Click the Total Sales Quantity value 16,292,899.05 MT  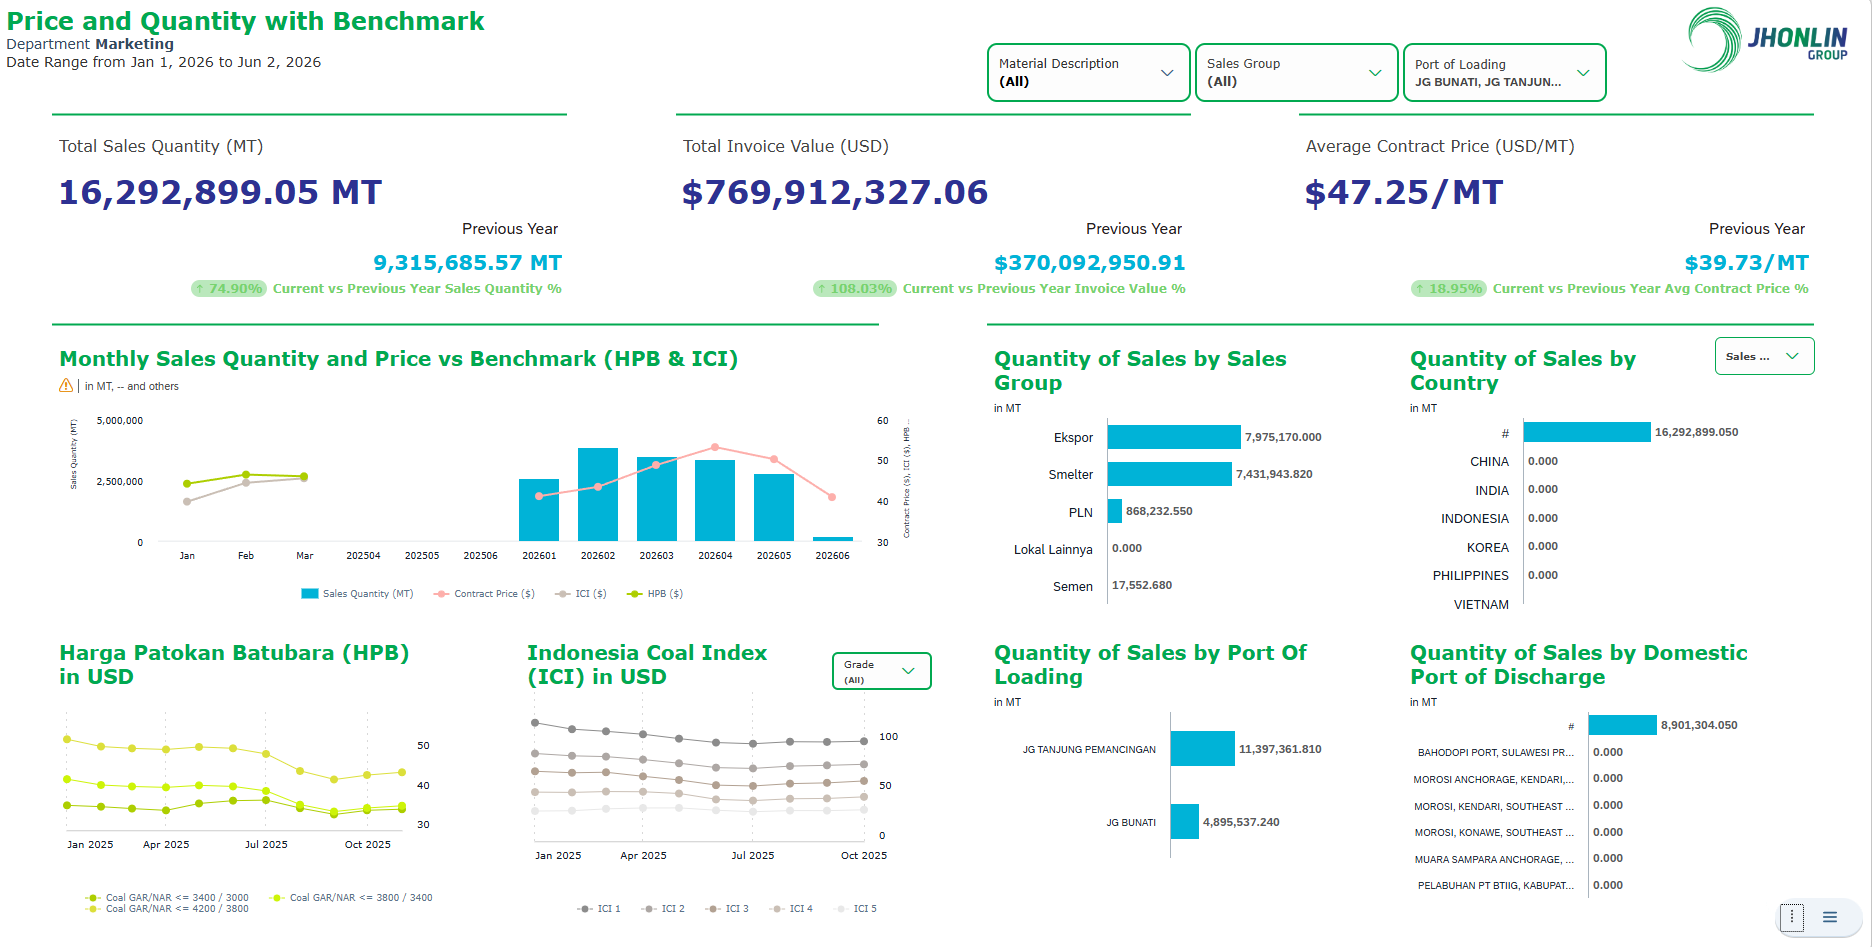(x=220, y=192)
